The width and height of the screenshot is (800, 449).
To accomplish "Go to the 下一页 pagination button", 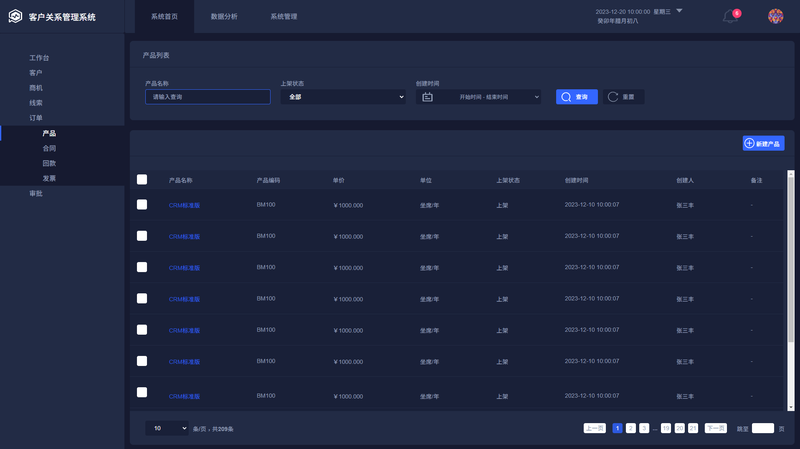I will pyautogui.click(x=715, y=428).
